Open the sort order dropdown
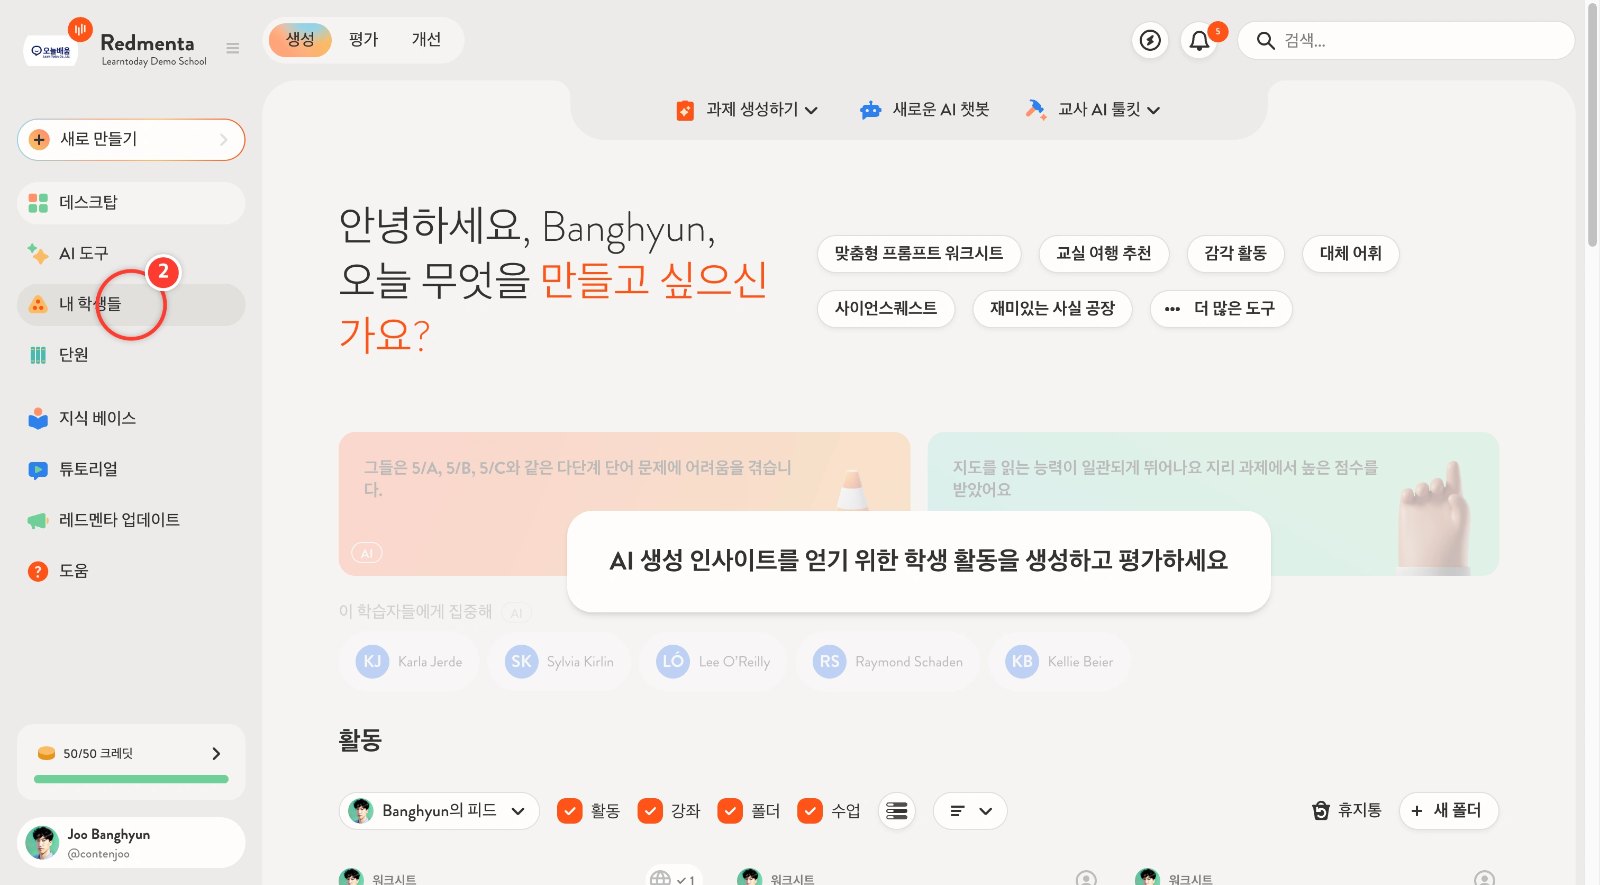Image resolution: width=1600 pixels, height=885 pixels. (x=970, y=811)
